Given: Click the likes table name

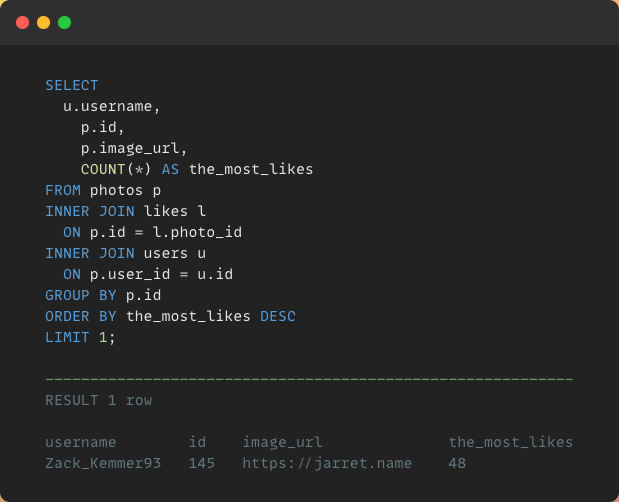Looking at the screenshot, I should tap(166, 211).
